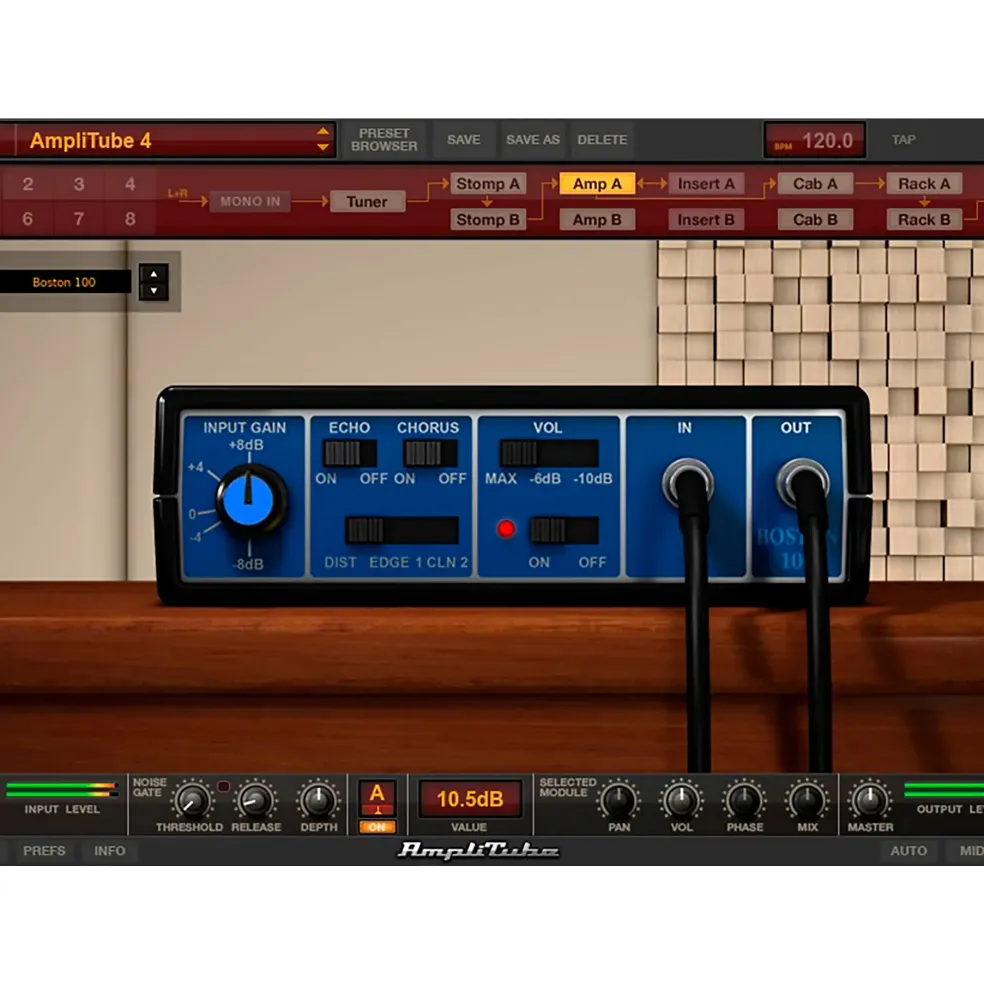Click the IN jack socket
The height and width of the screenshot is (985, 984).
point(687,482)
